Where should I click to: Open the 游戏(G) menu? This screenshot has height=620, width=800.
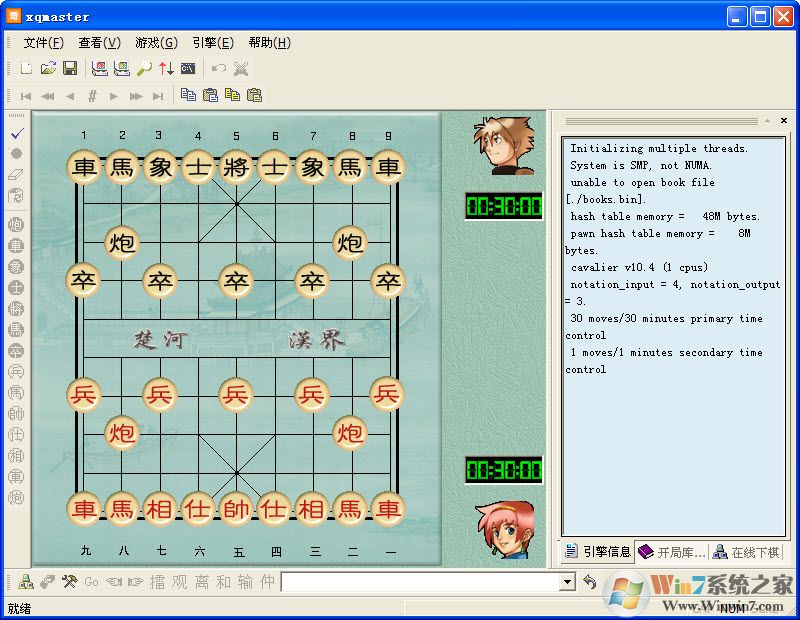[155, 43]
